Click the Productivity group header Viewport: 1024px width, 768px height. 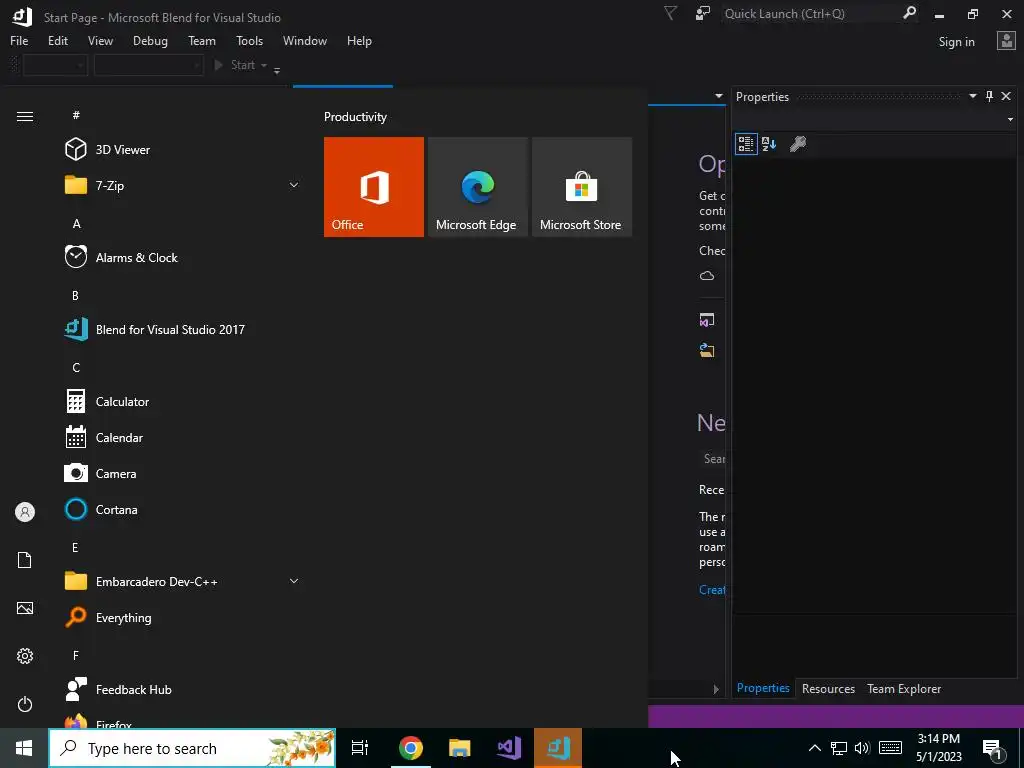click(355, 117)
